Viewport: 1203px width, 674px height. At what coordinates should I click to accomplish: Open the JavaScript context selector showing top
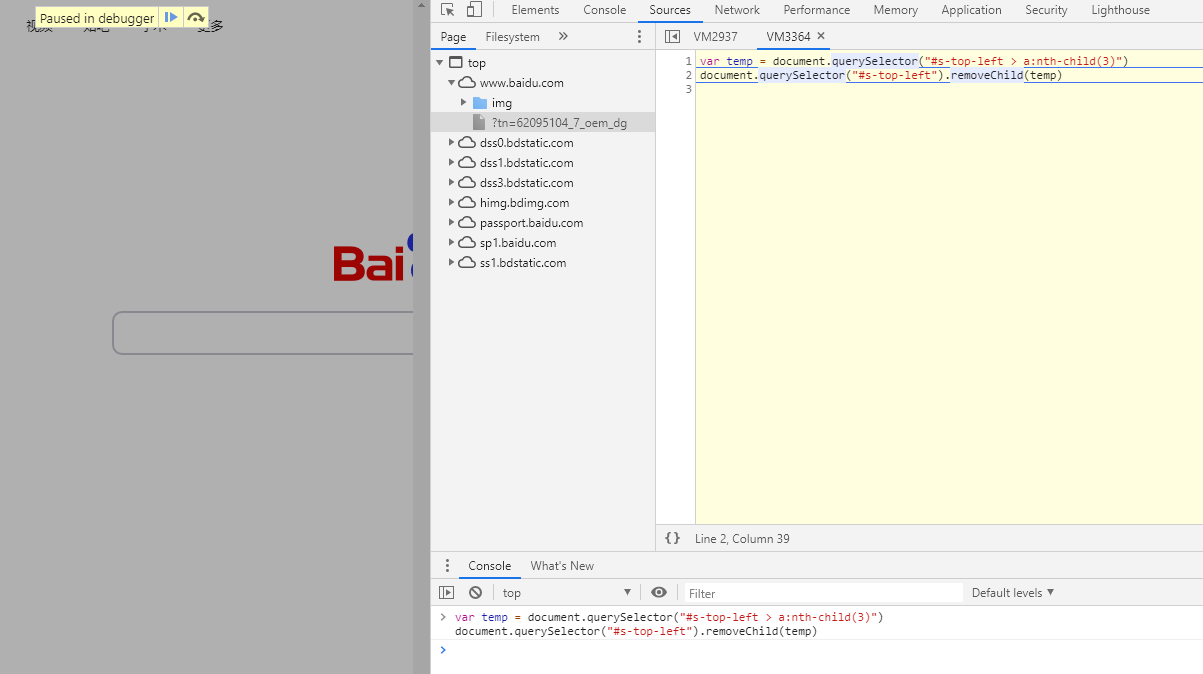[567, 593]
